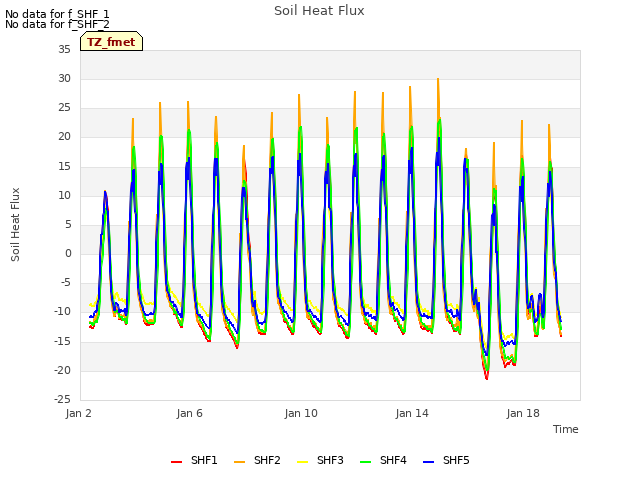Select the SHF3 legend label
Viewport: 640px width, 480px height.
click(330, 460)
